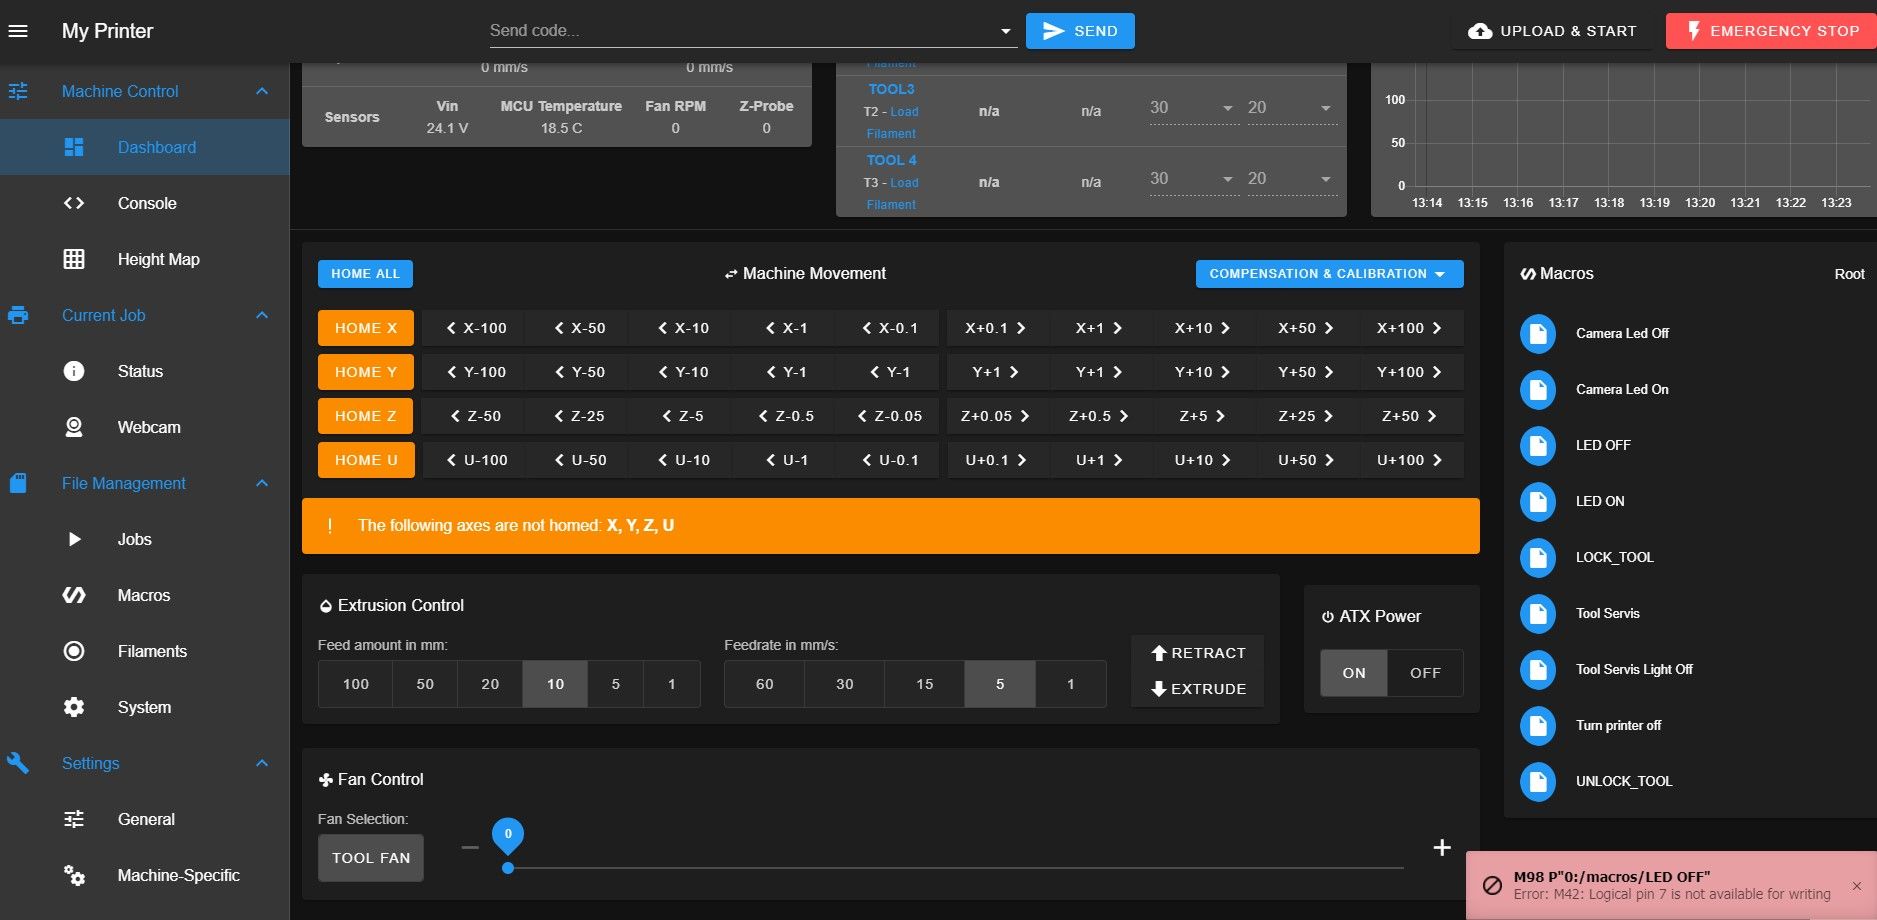Go to Filaments page

pos(145,651)
